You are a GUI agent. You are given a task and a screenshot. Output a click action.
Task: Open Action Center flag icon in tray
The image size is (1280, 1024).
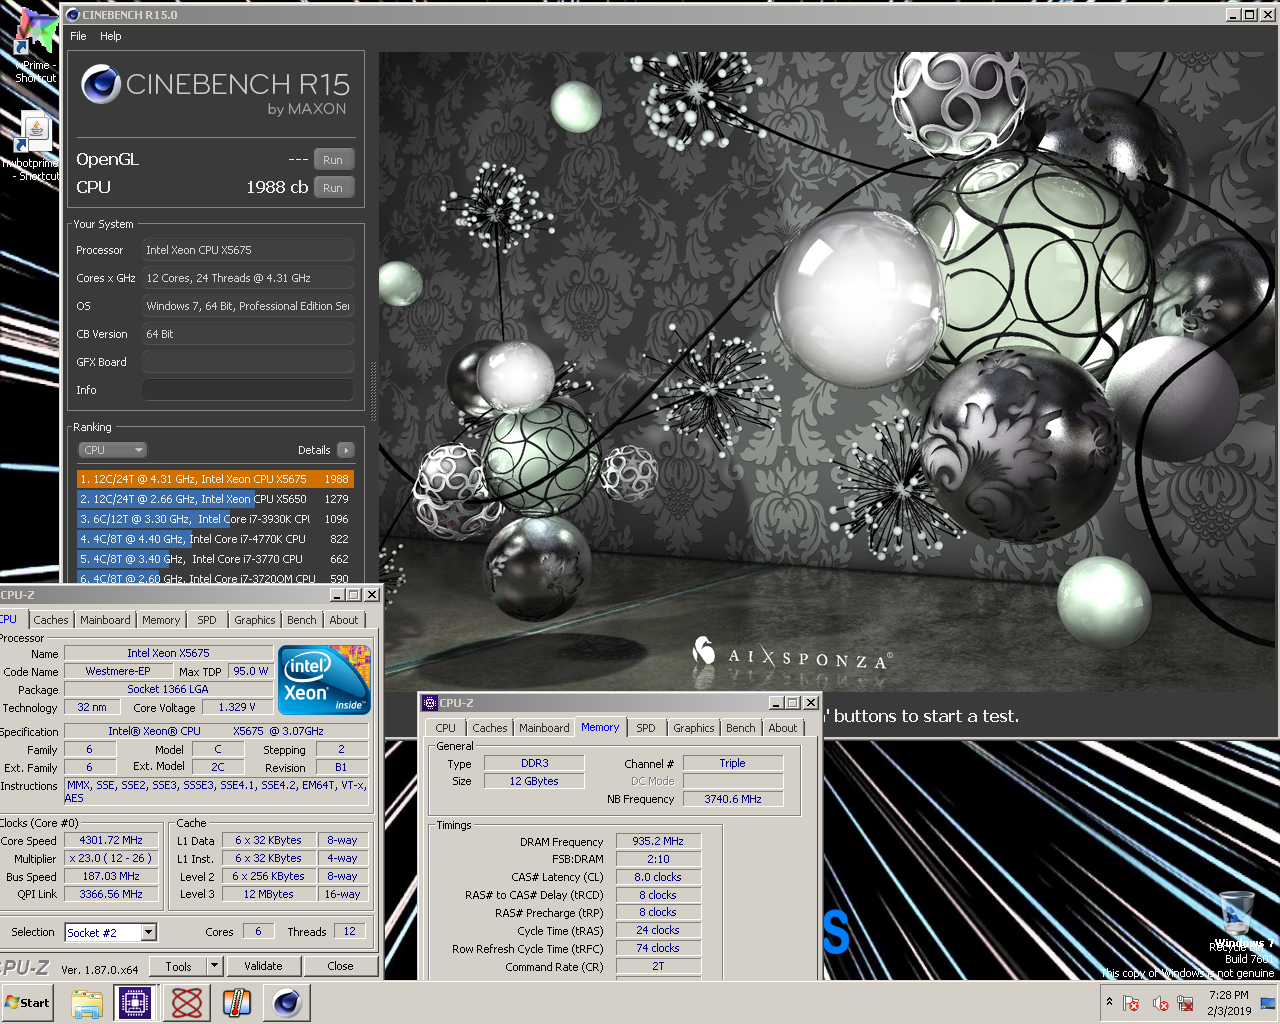(1131, 1003)
